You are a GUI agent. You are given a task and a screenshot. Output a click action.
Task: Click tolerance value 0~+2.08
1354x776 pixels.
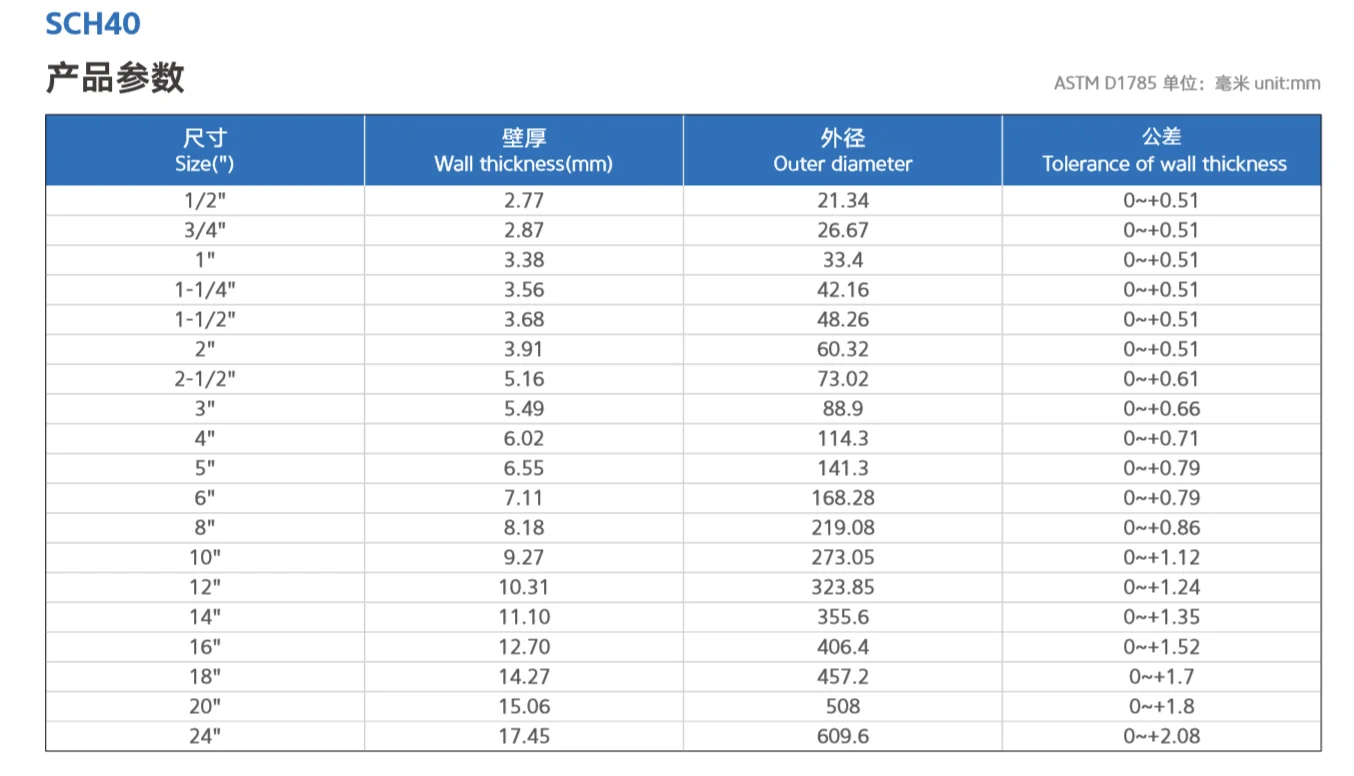pyautogui.click(x=1161, y=737)
